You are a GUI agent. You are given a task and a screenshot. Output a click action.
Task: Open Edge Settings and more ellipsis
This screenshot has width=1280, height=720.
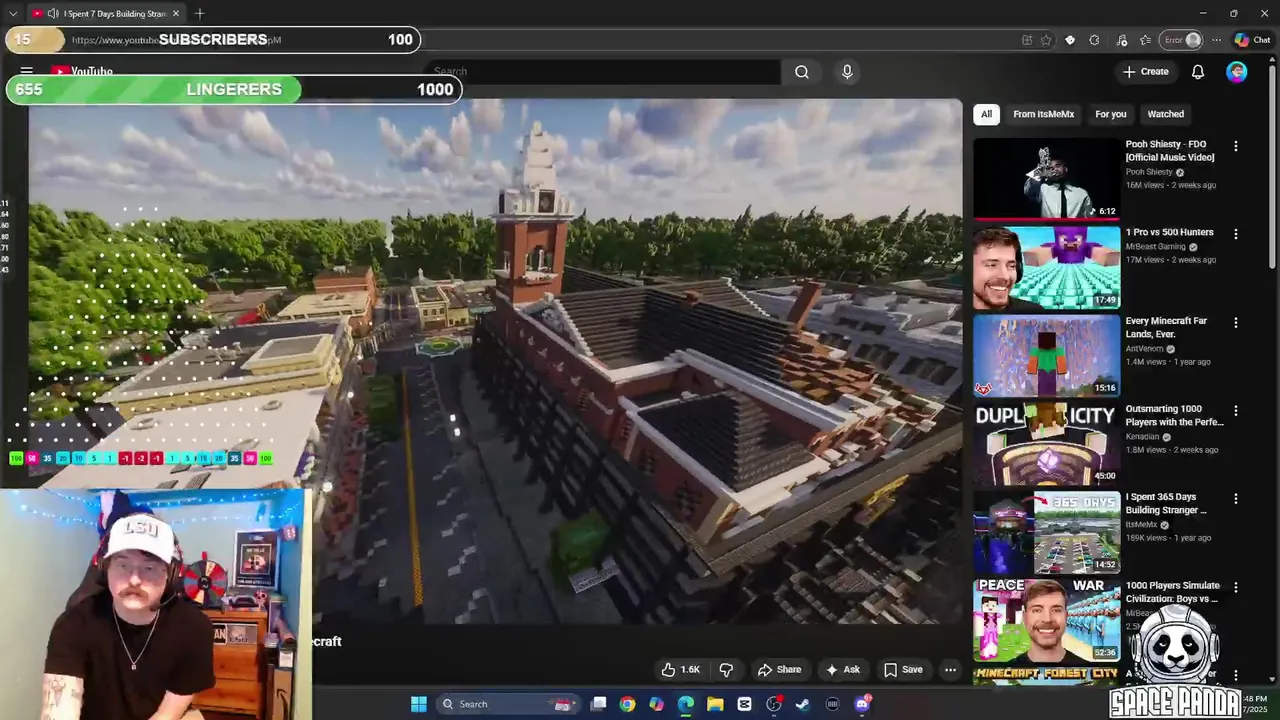pos(1216,40)
